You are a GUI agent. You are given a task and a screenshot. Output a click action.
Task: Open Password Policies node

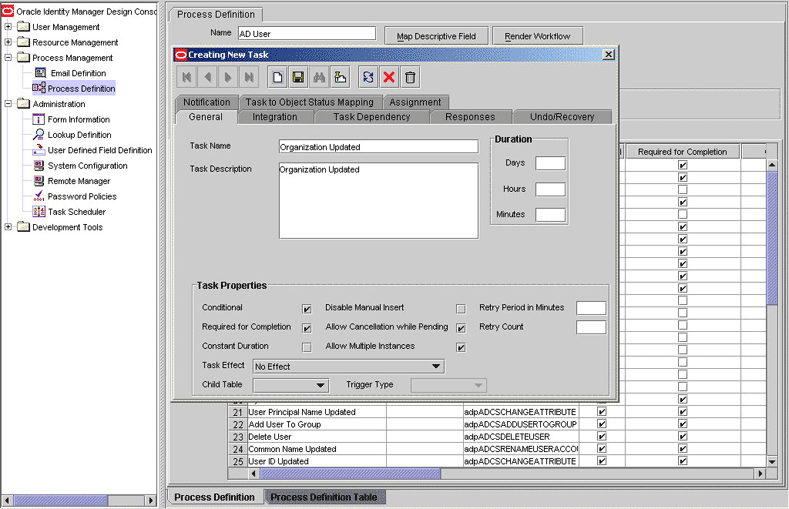82,197
